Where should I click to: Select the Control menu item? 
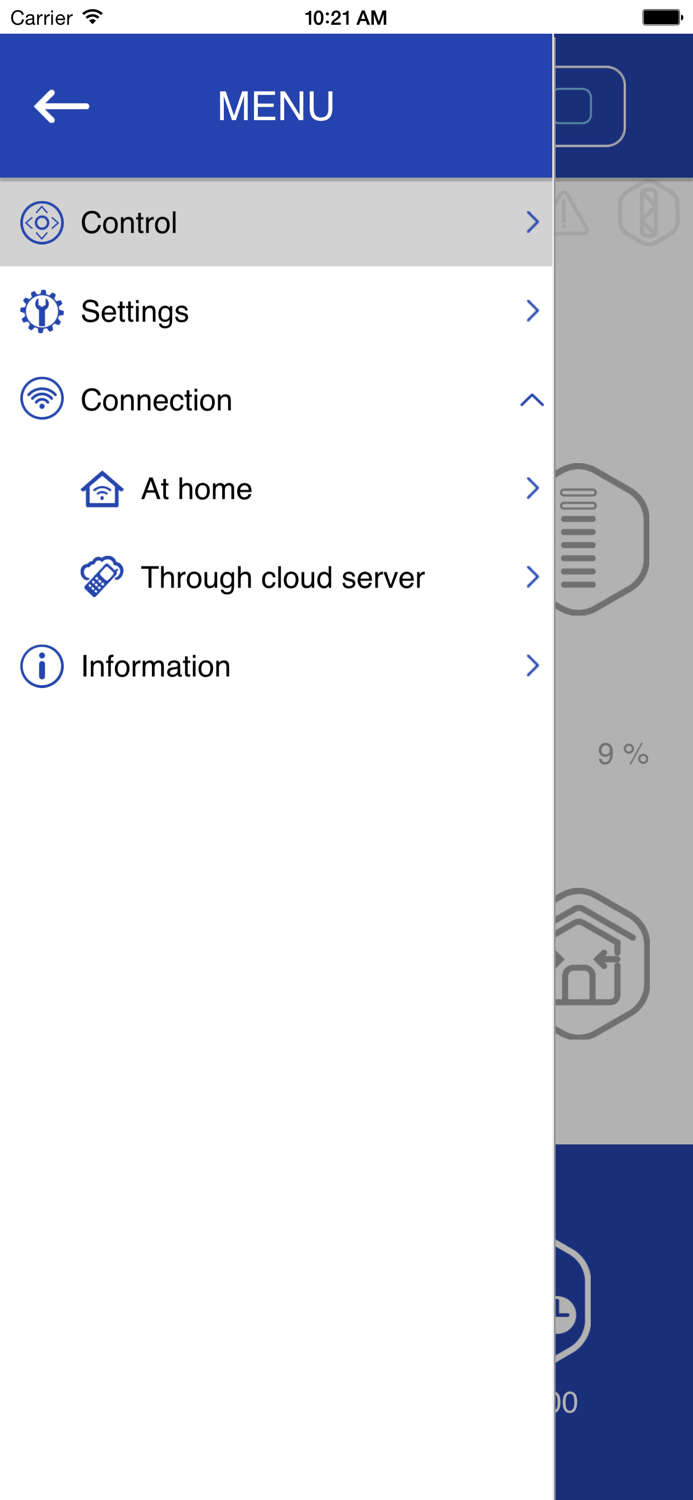point(129,223)
